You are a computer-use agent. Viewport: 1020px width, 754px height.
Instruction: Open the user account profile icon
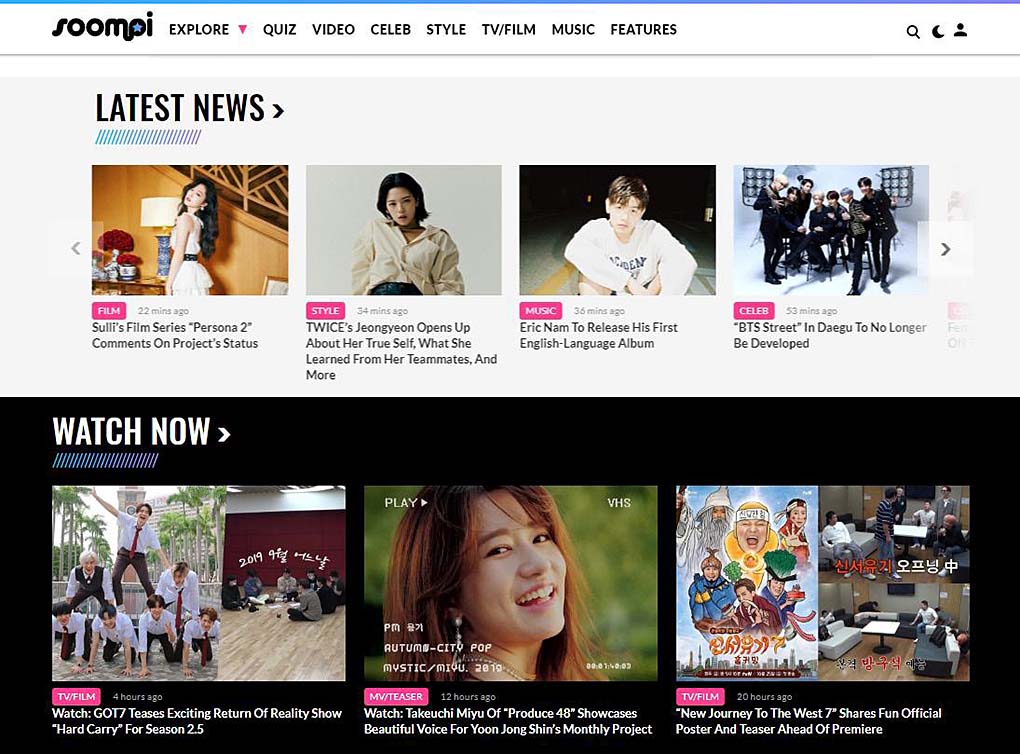click(x=960, y=30)
